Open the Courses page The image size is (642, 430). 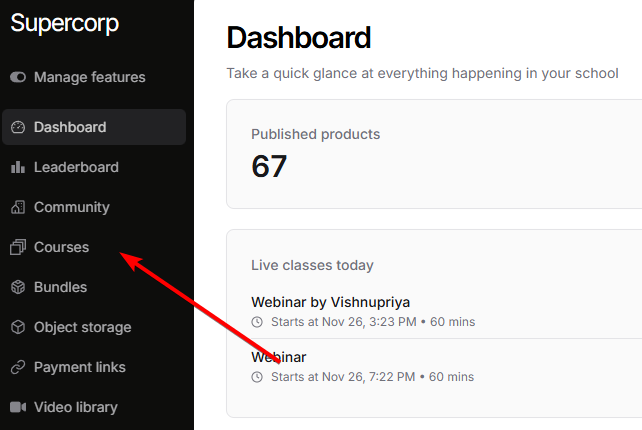[61, 247]
